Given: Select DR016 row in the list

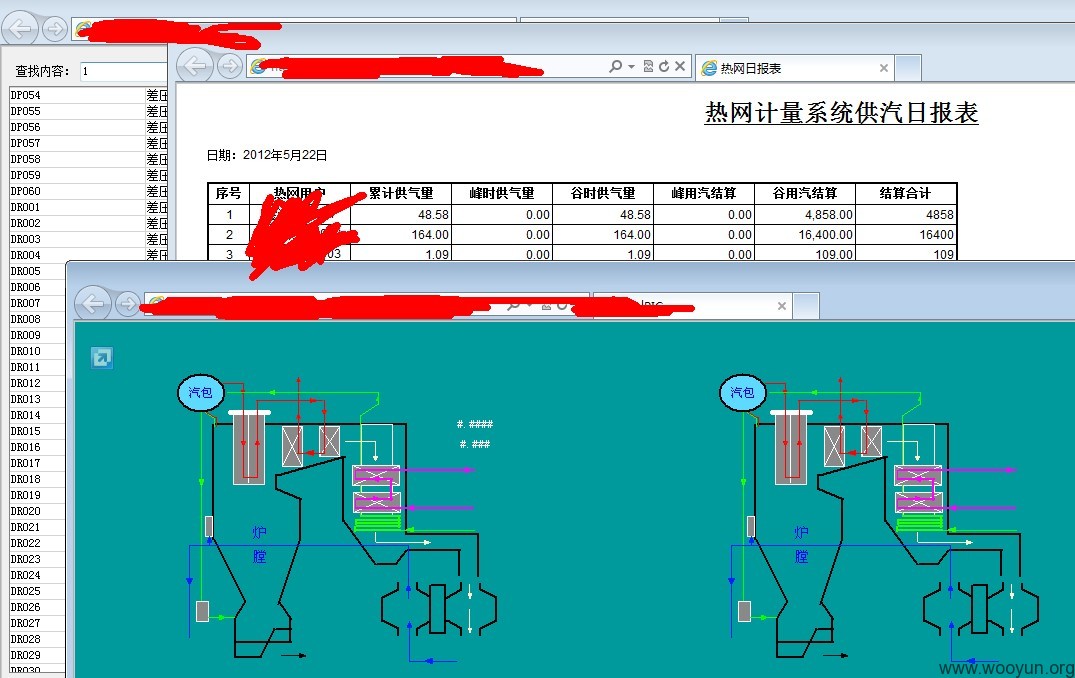Looking at the screenshot, I should tap(37, 447).
